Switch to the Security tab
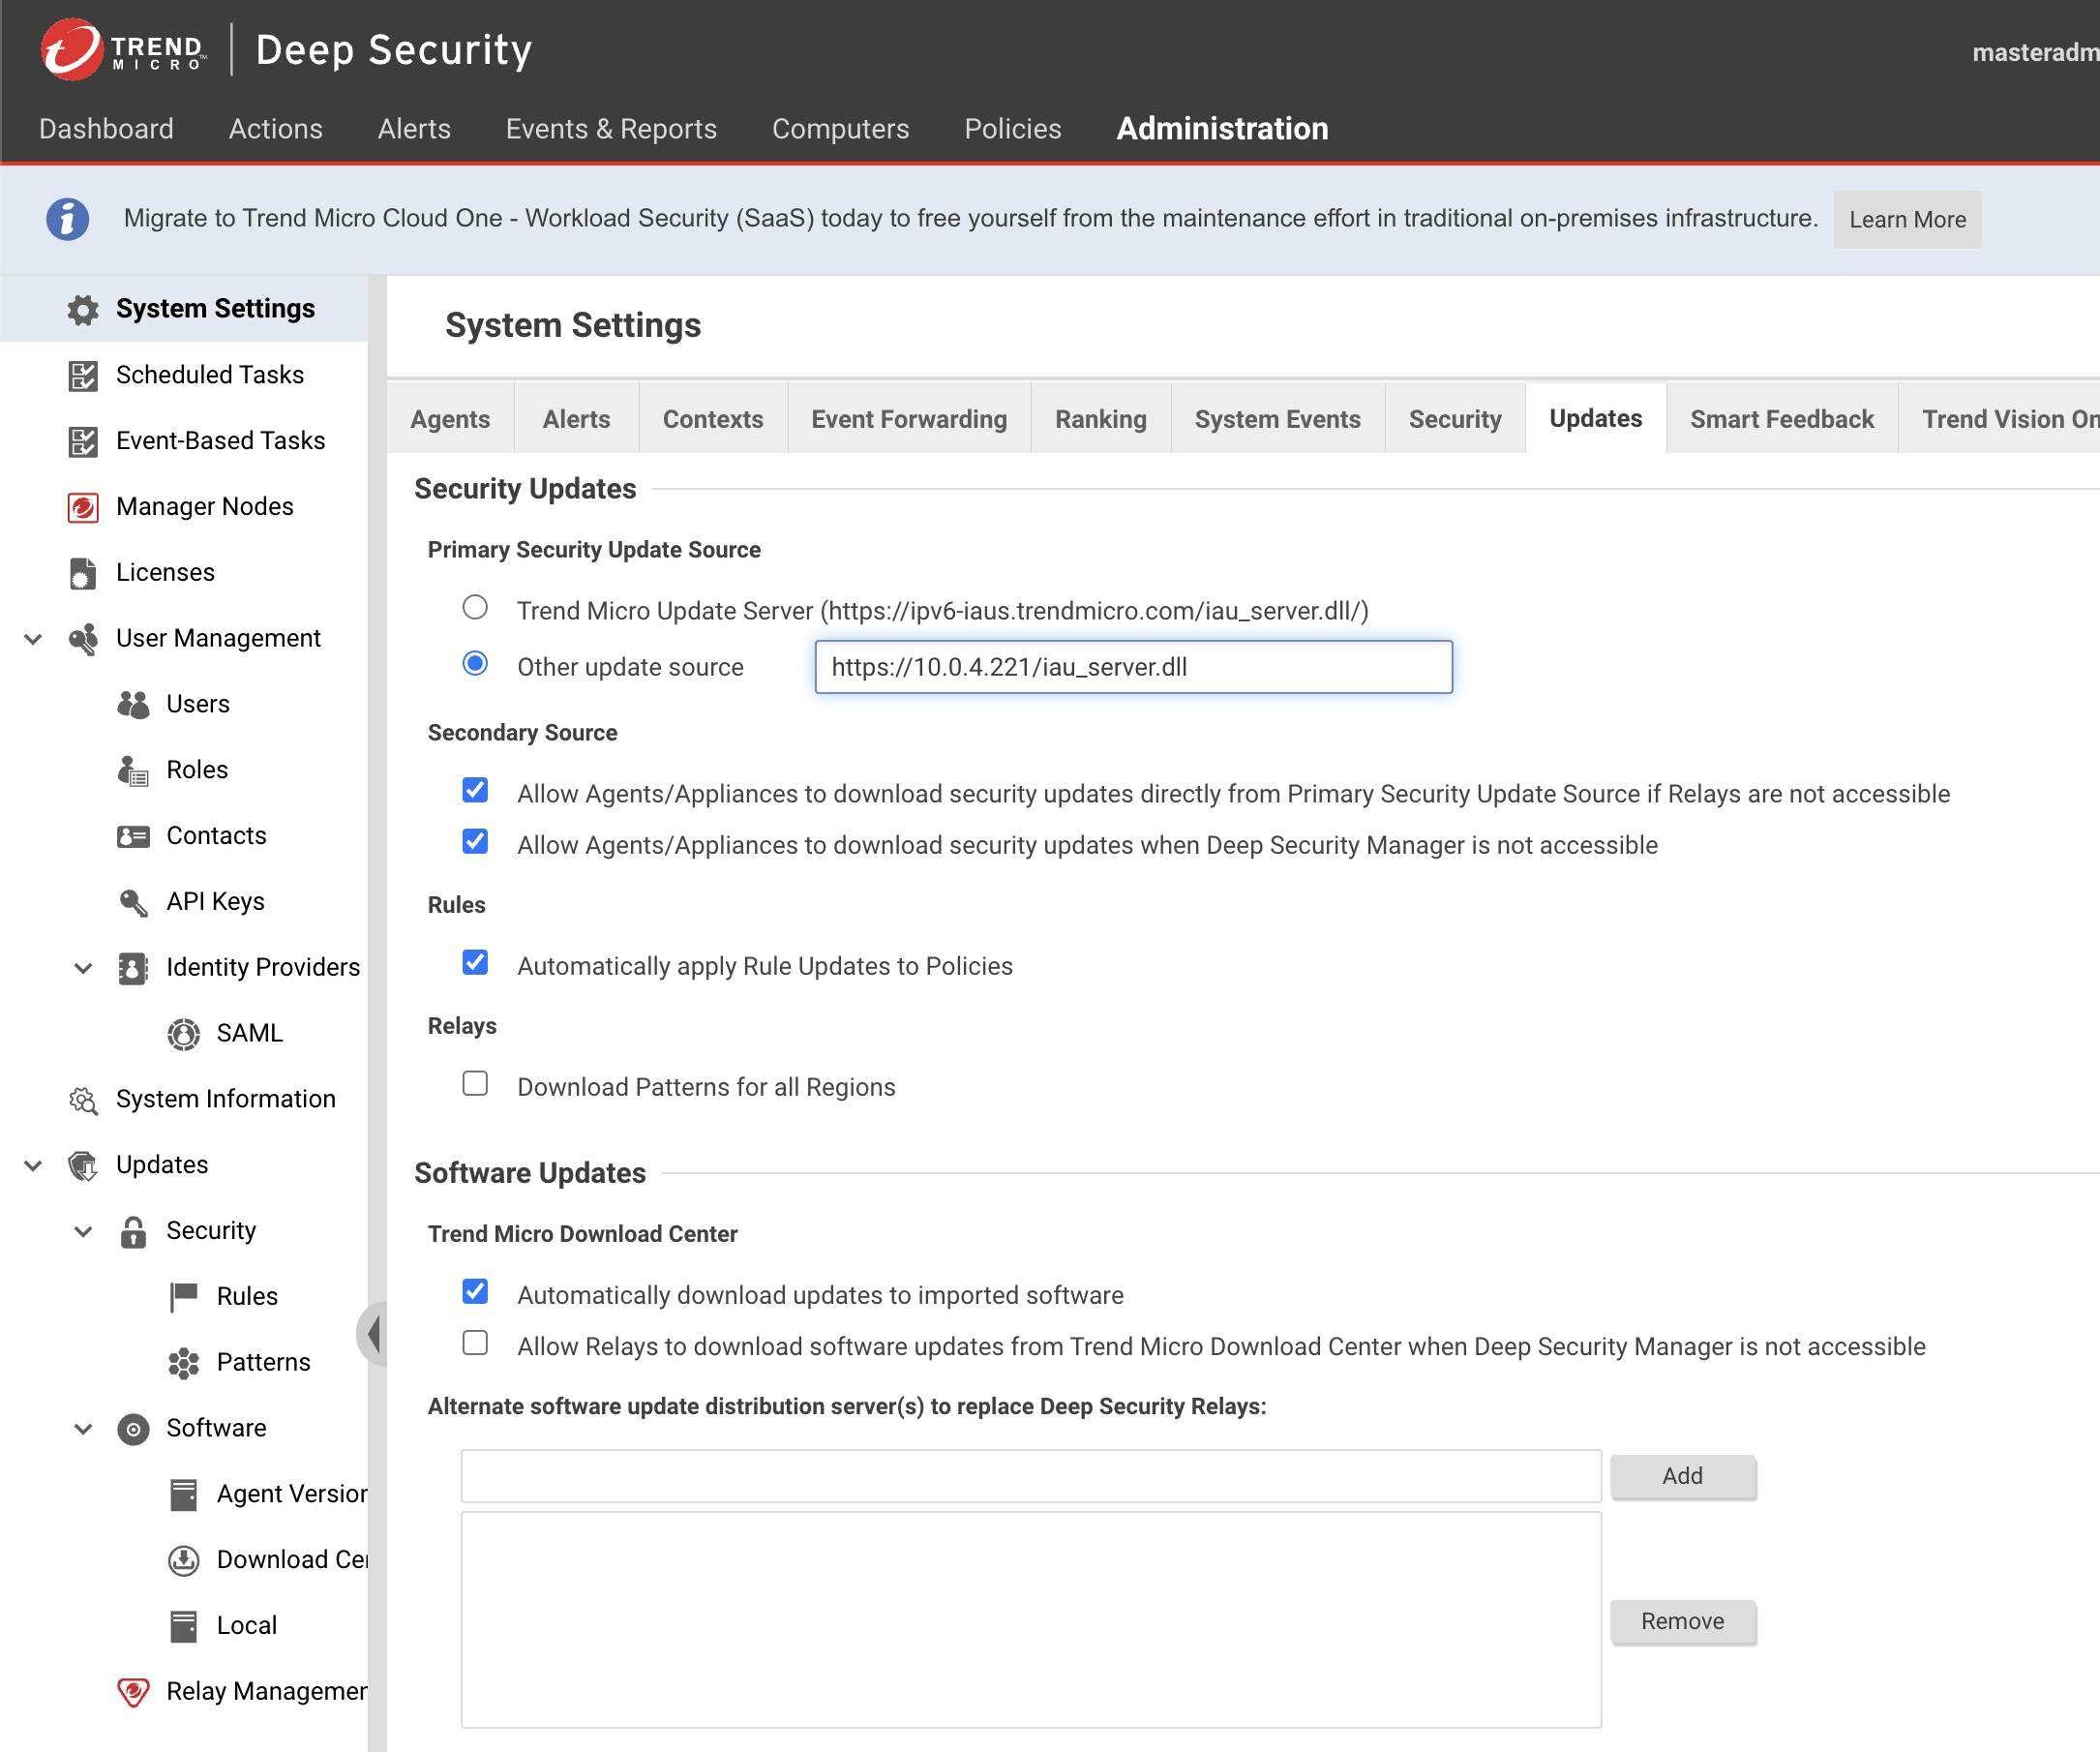The image size is (2100, 1752). tap(1455, 417)
